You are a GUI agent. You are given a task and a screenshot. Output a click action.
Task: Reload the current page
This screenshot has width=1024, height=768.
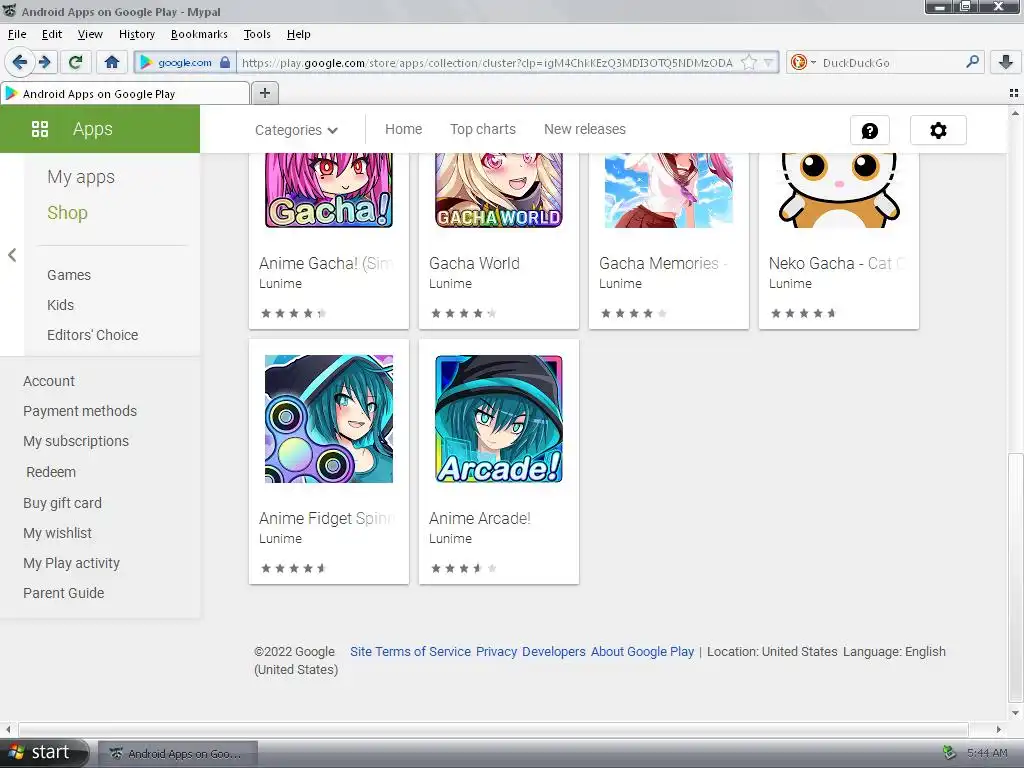tap(75, 63)
